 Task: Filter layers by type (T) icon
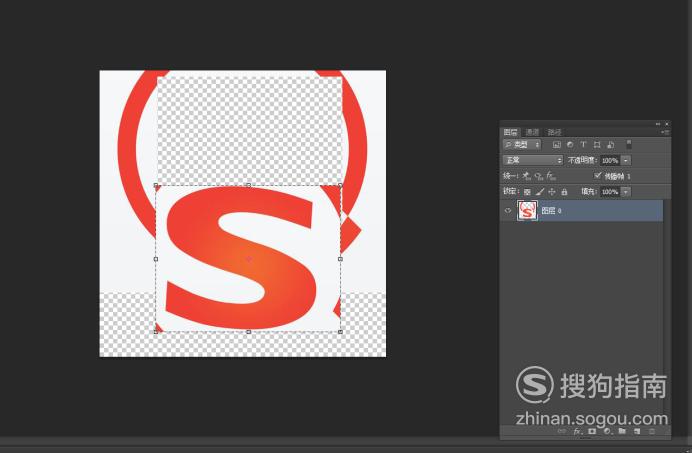(x=583, y=144)
